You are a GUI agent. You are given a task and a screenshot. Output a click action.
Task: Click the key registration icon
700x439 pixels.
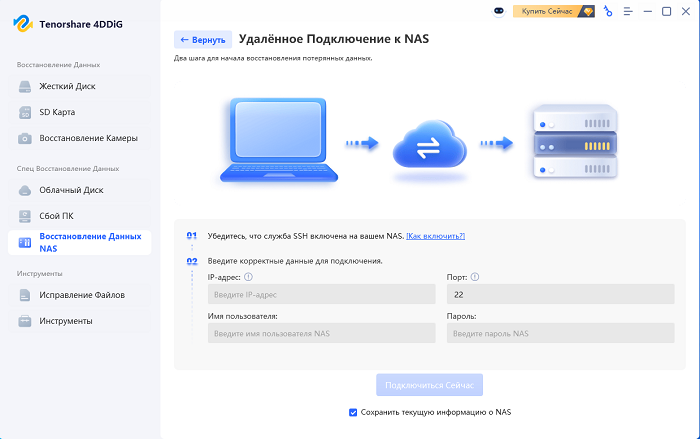608,11
